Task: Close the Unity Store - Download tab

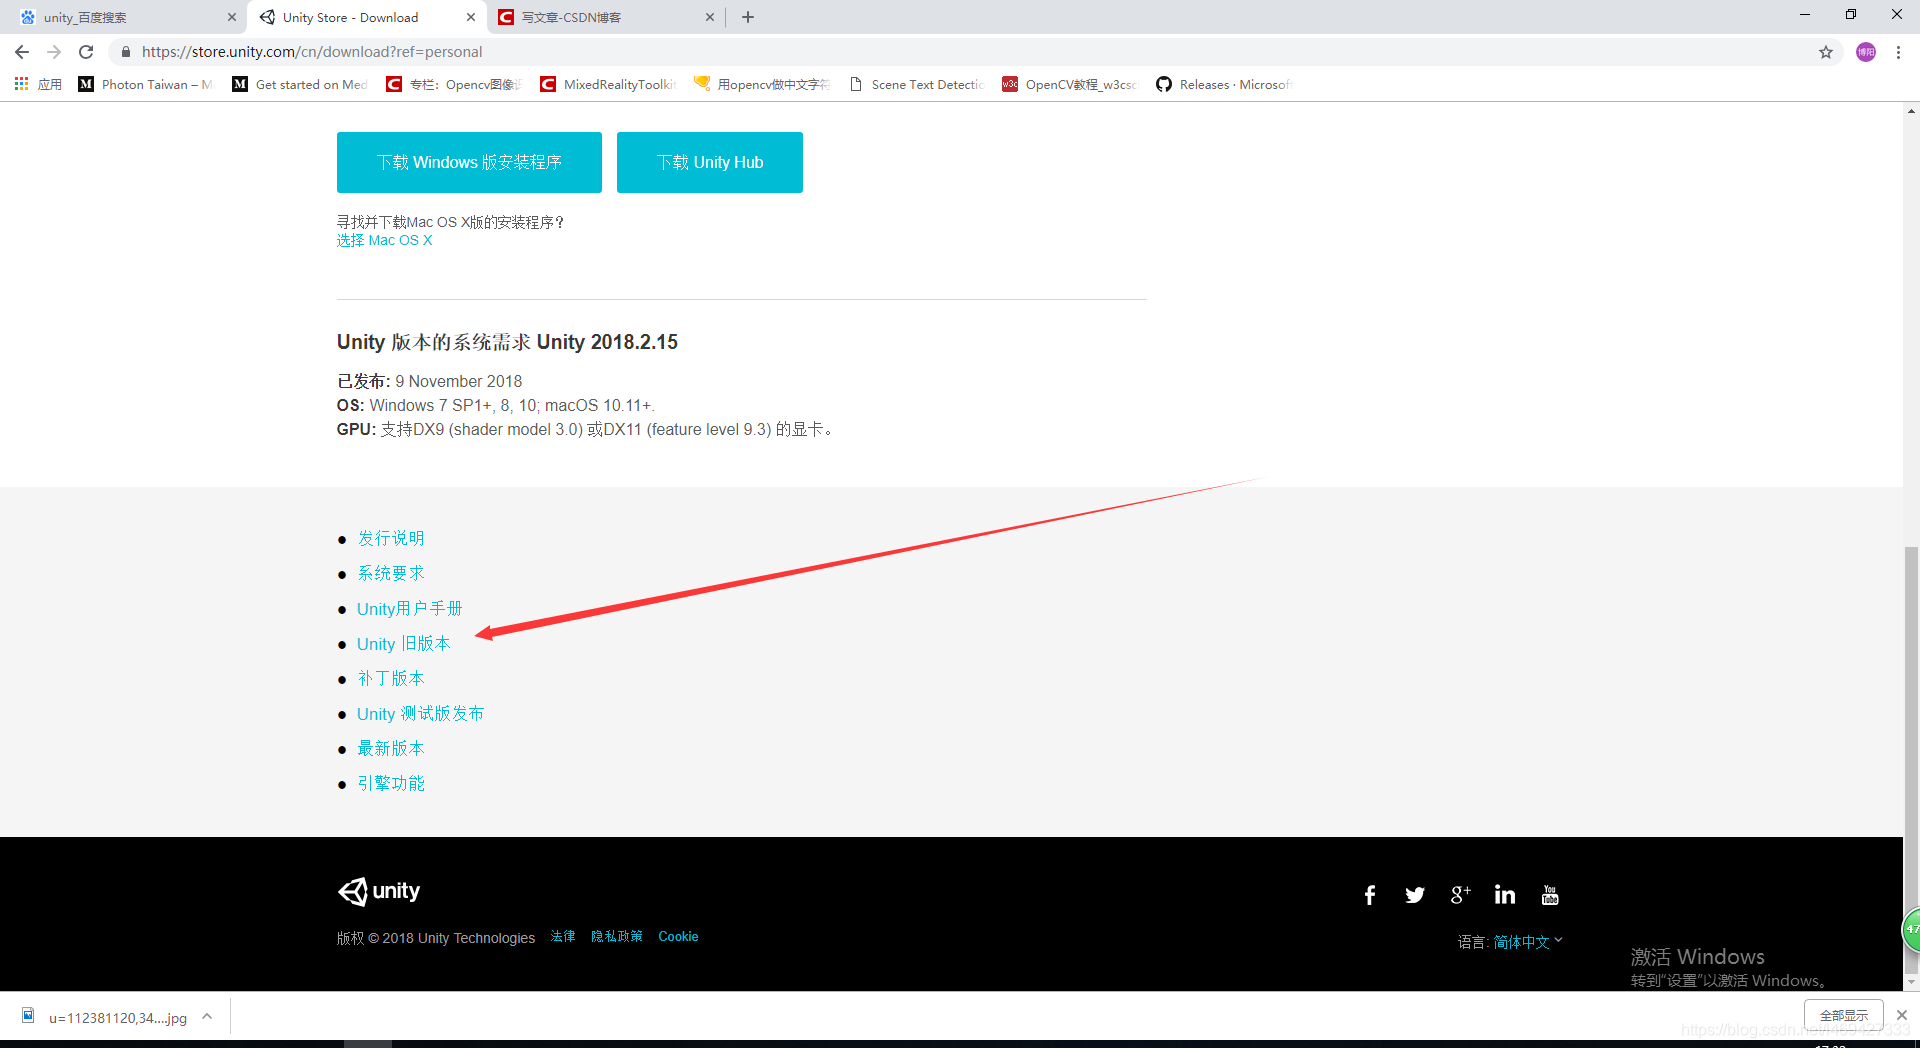Action: pos(471,17)
